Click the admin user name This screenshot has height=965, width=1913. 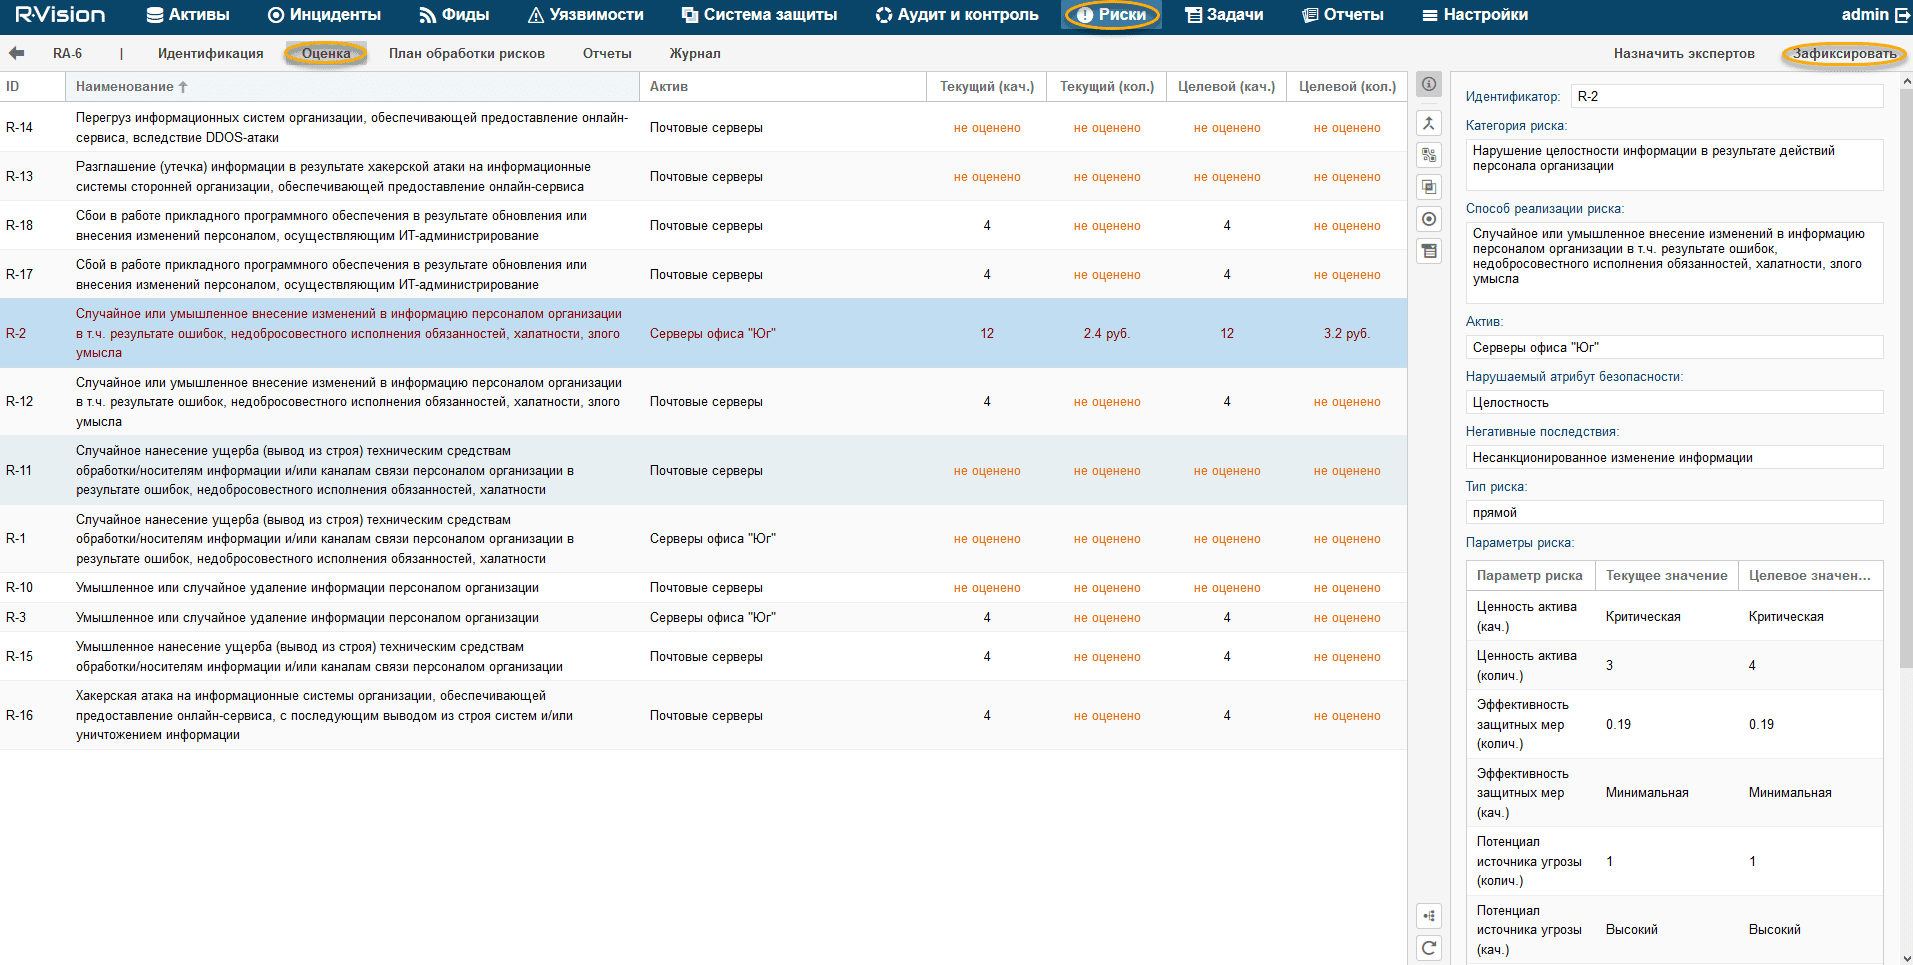click(1865, 15)
